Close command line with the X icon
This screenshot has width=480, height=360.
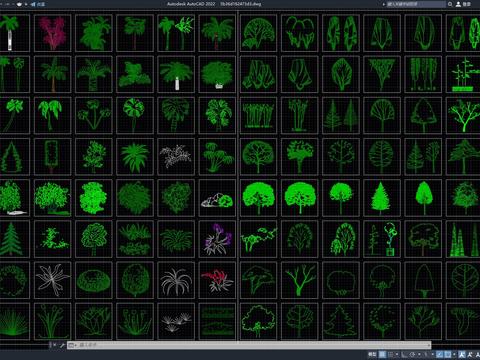coord(54,345)
